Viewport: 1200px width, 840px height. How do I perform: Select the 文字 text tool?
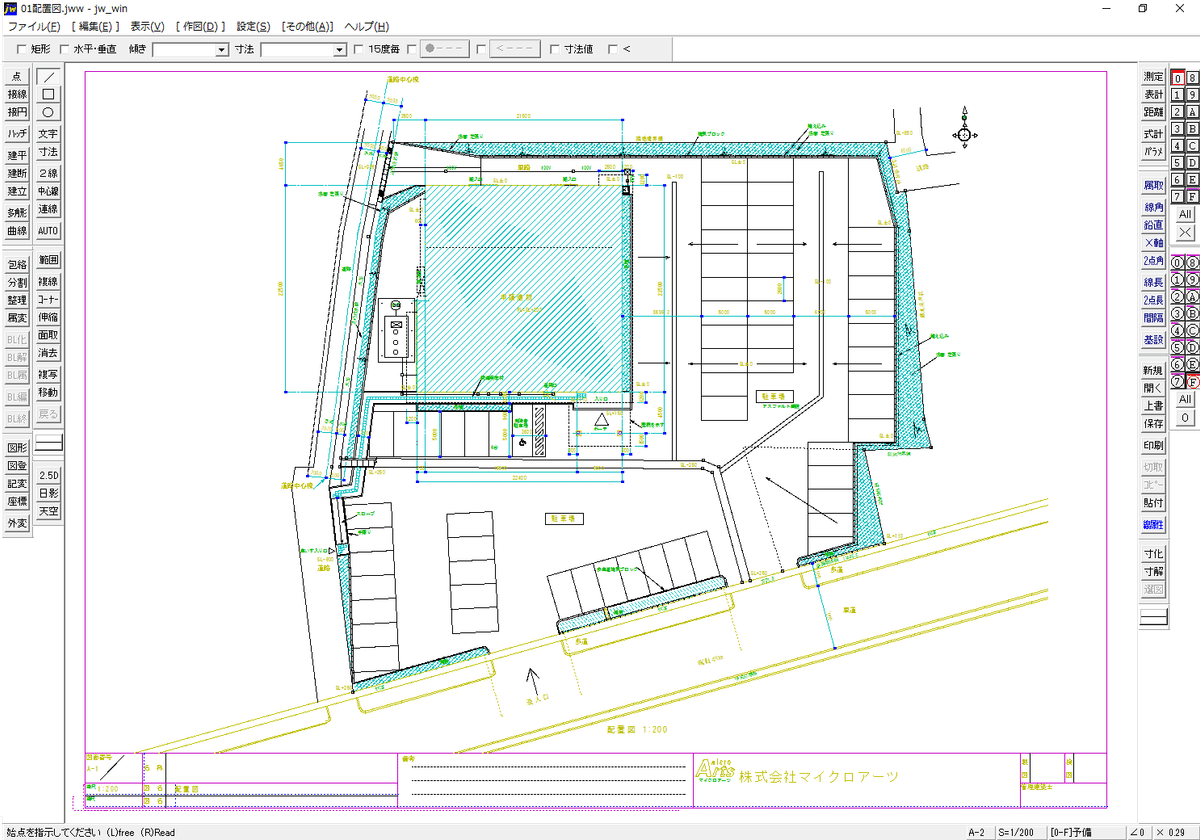tap(48, 134)
